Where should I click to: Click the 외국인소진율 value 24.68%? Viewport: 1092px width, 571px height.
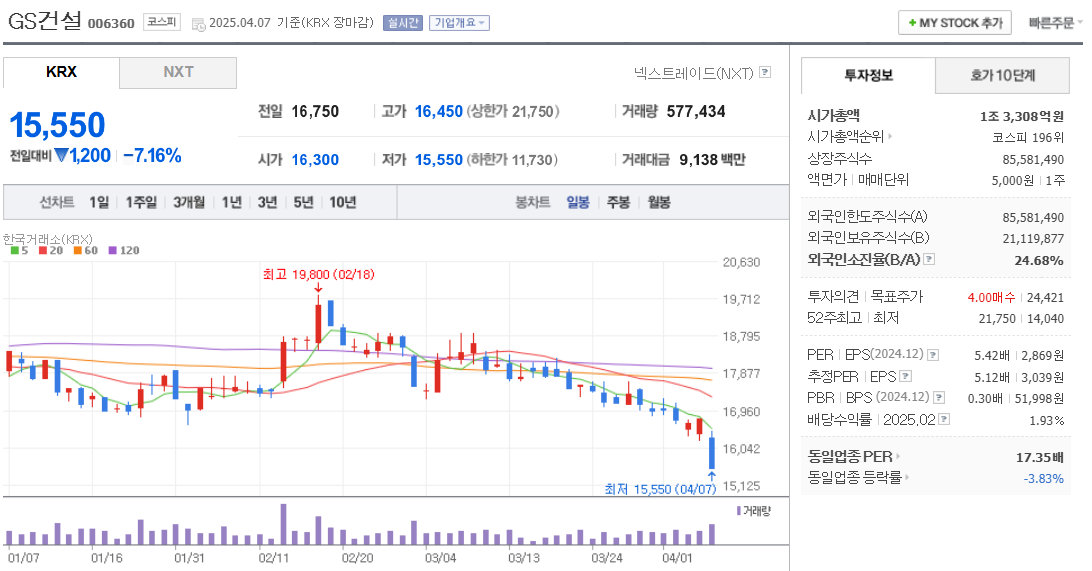[1039, 260]
